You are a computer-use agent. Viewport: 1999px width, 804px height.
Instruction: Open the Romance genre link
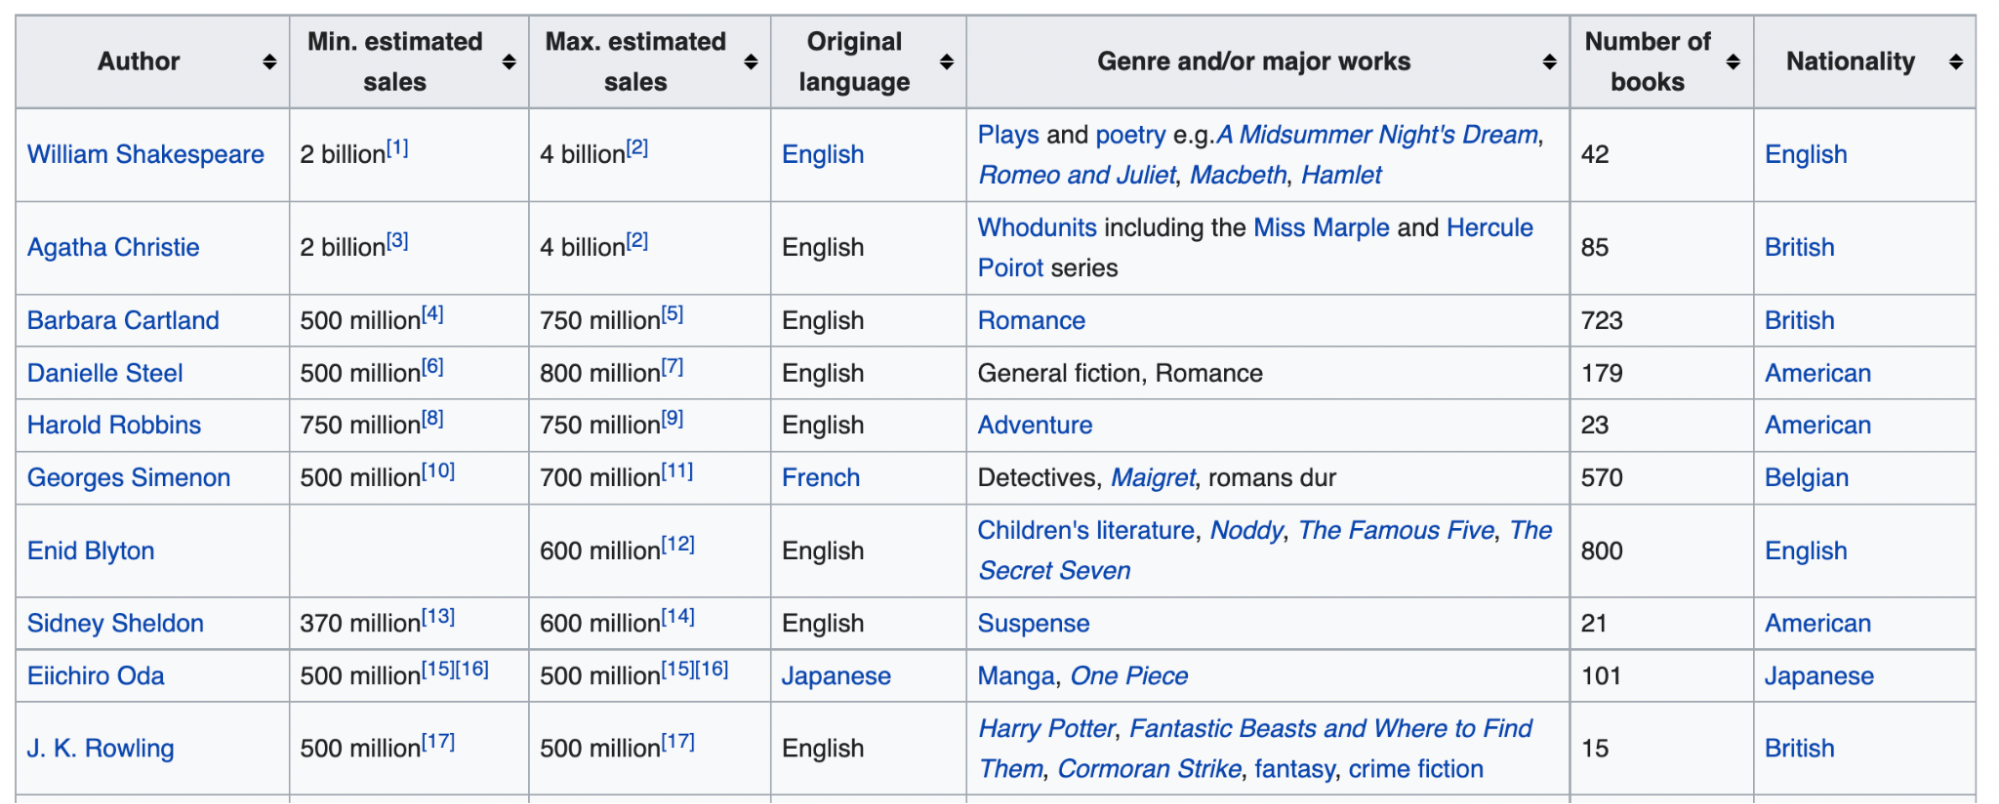click(1031, 321)
